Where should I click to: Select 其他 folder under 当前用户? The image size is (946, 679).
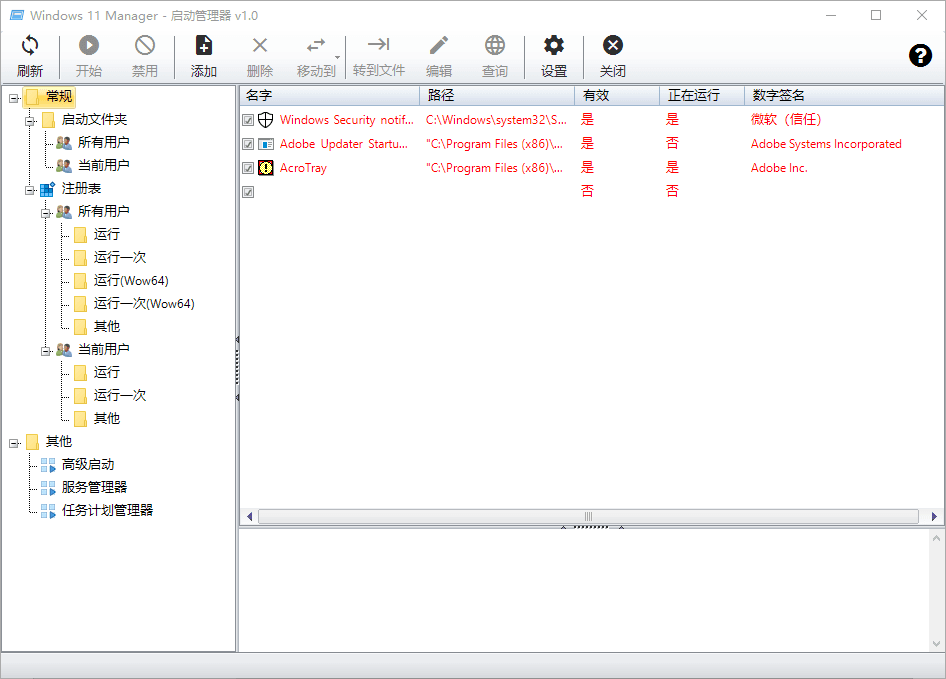point(107,418)
